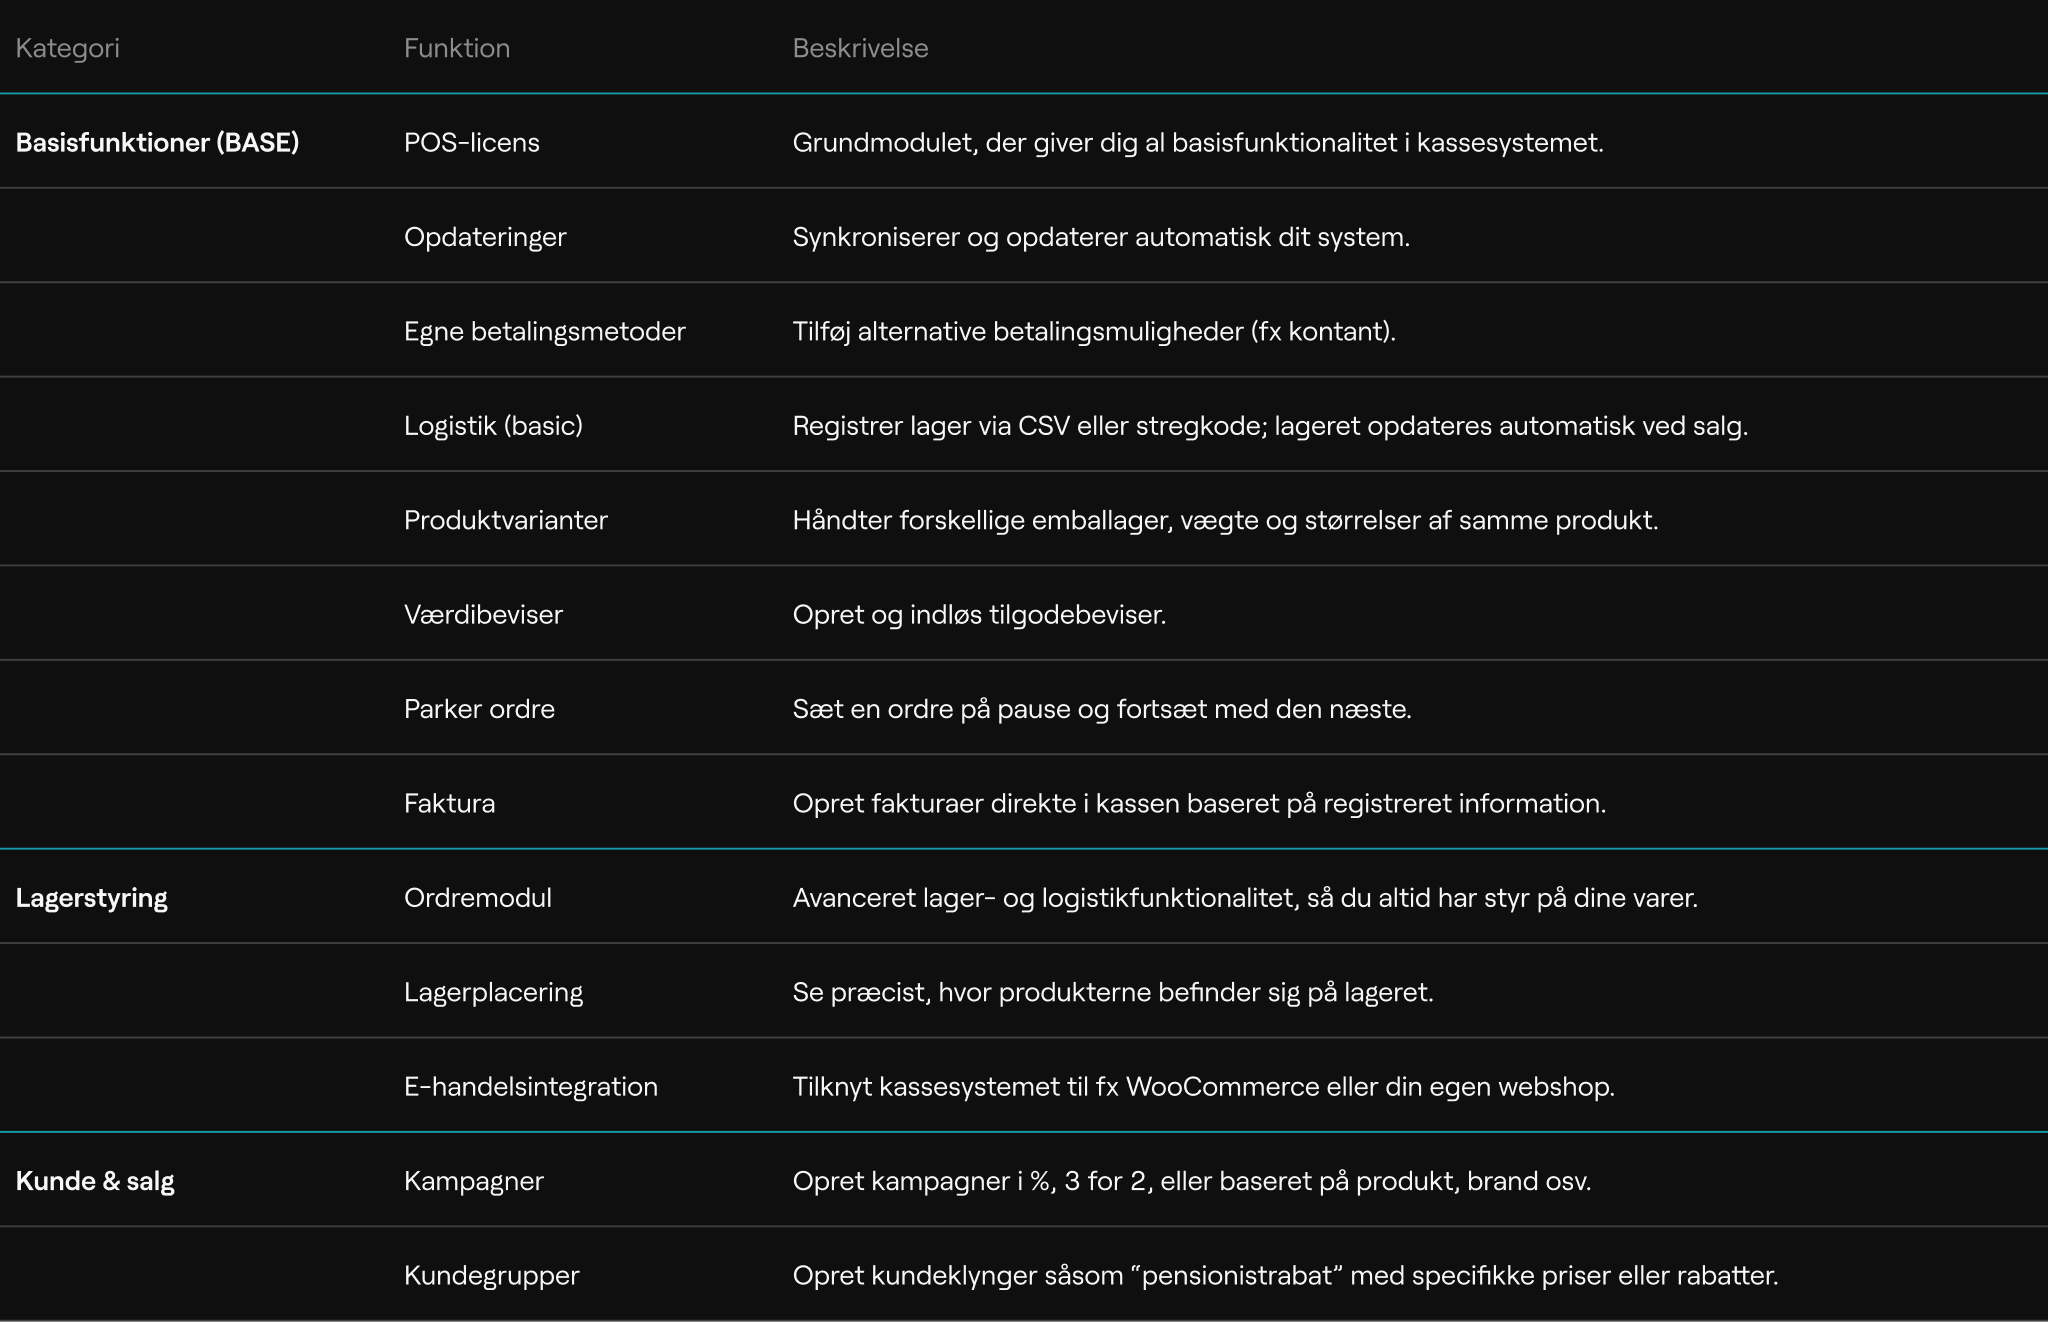Click the Lagerplacering function name

[493, 992]
